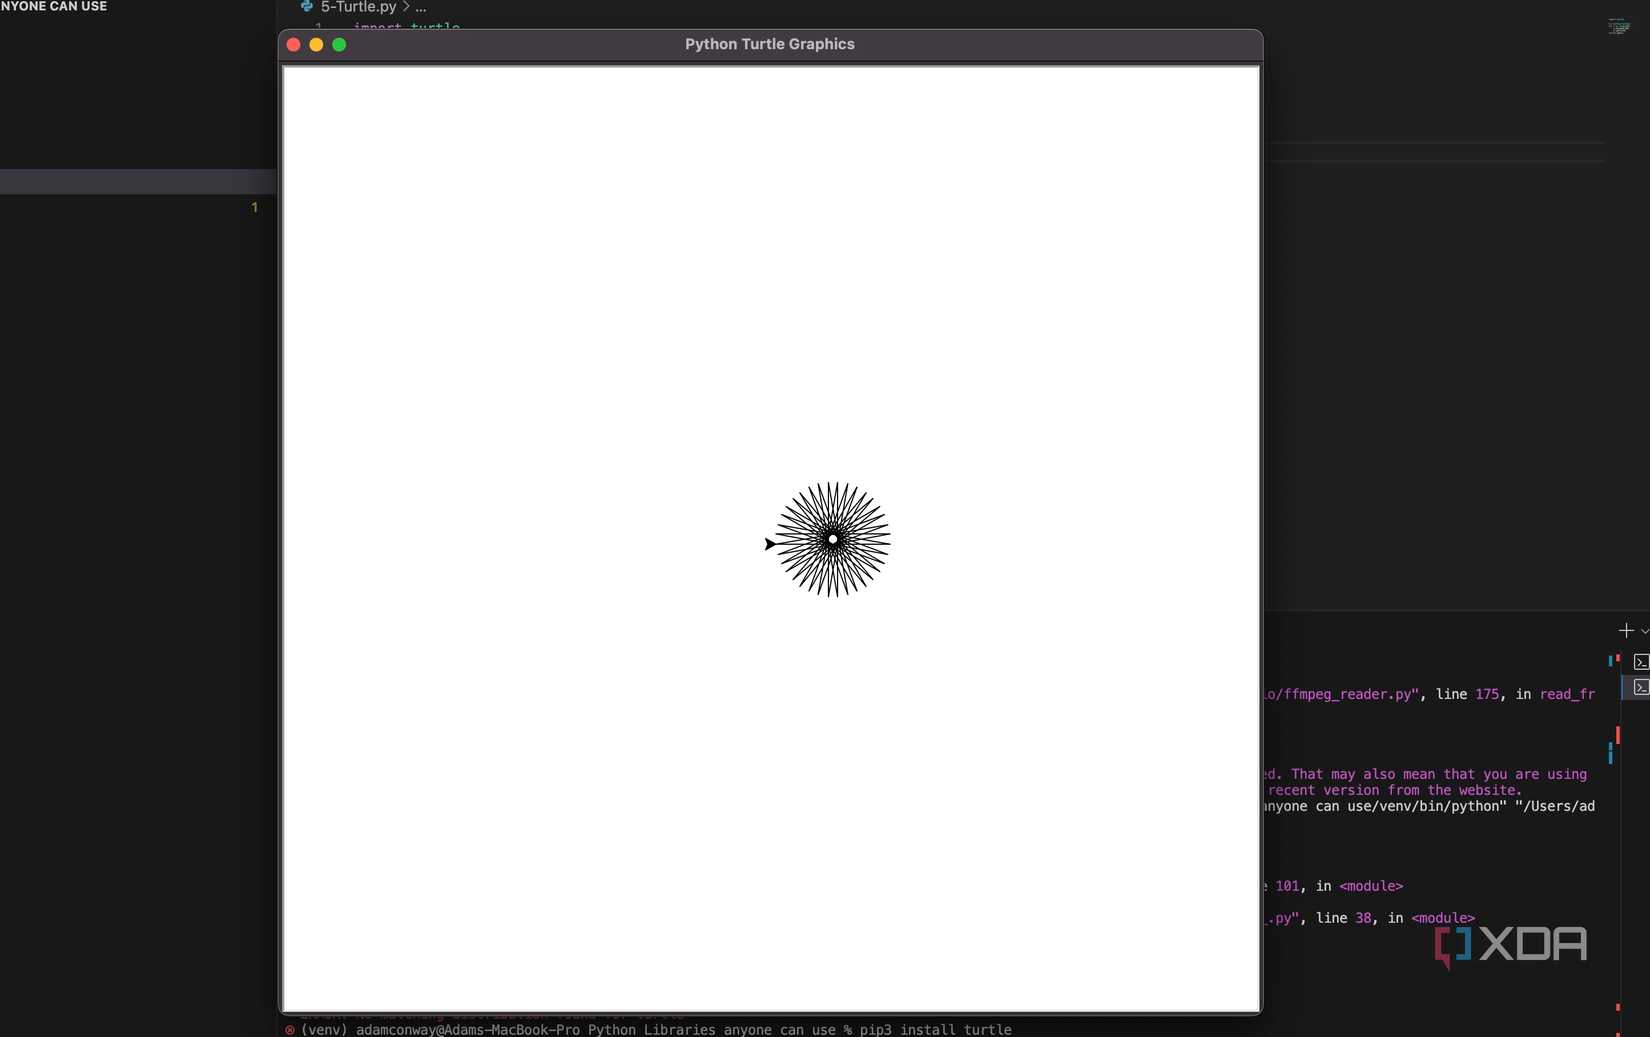The height and width of the screenshot is (1037, 1650).
Task: Click the Python file icon in the breadcrumb
Action: pyautogui.click(x=306, y=7)
